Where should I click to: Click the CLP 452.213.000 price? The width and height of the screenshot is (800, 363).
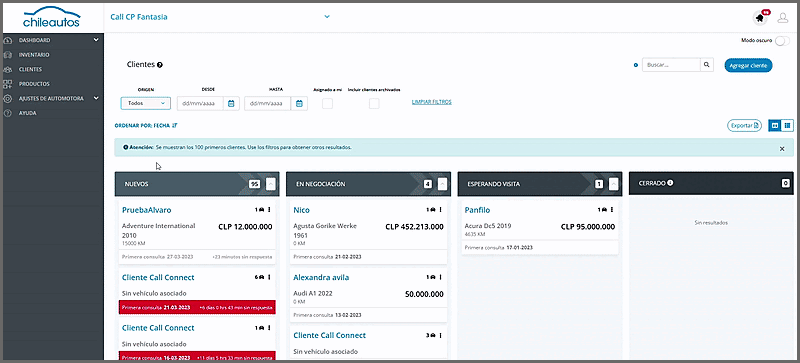(414, 227)
